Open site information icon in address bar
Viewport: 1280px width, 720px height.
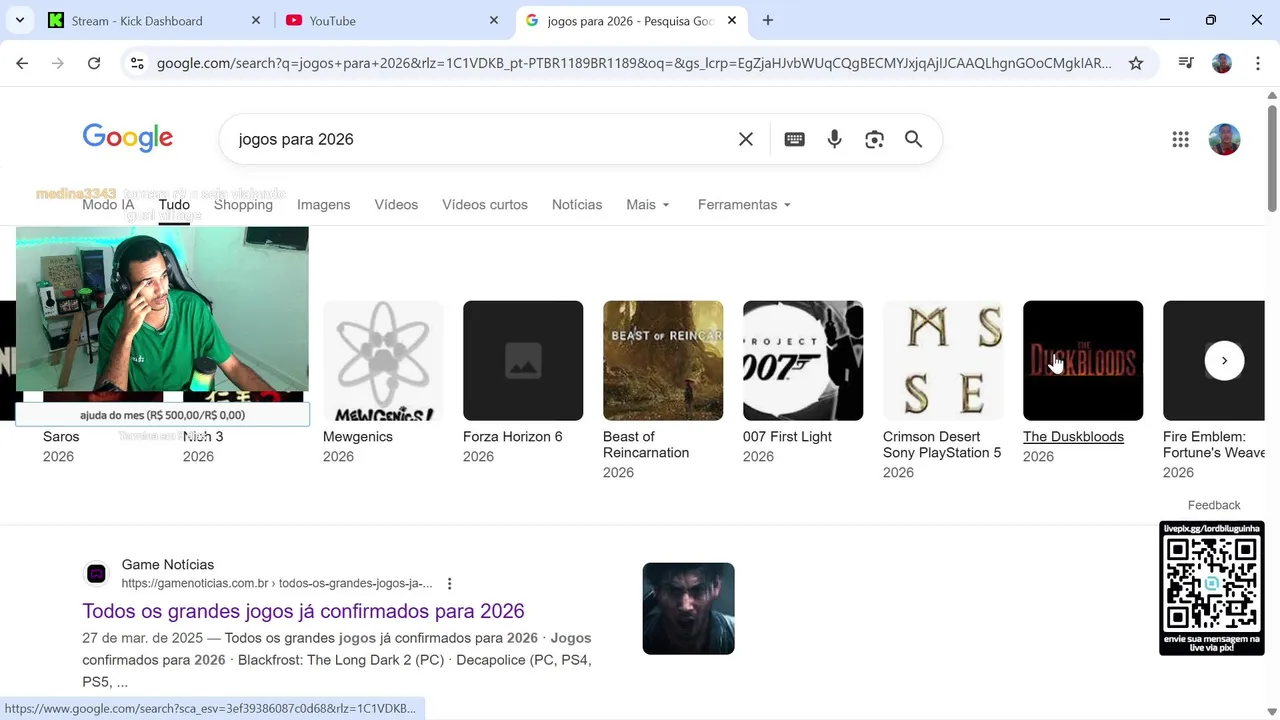[x=138, y=63]
